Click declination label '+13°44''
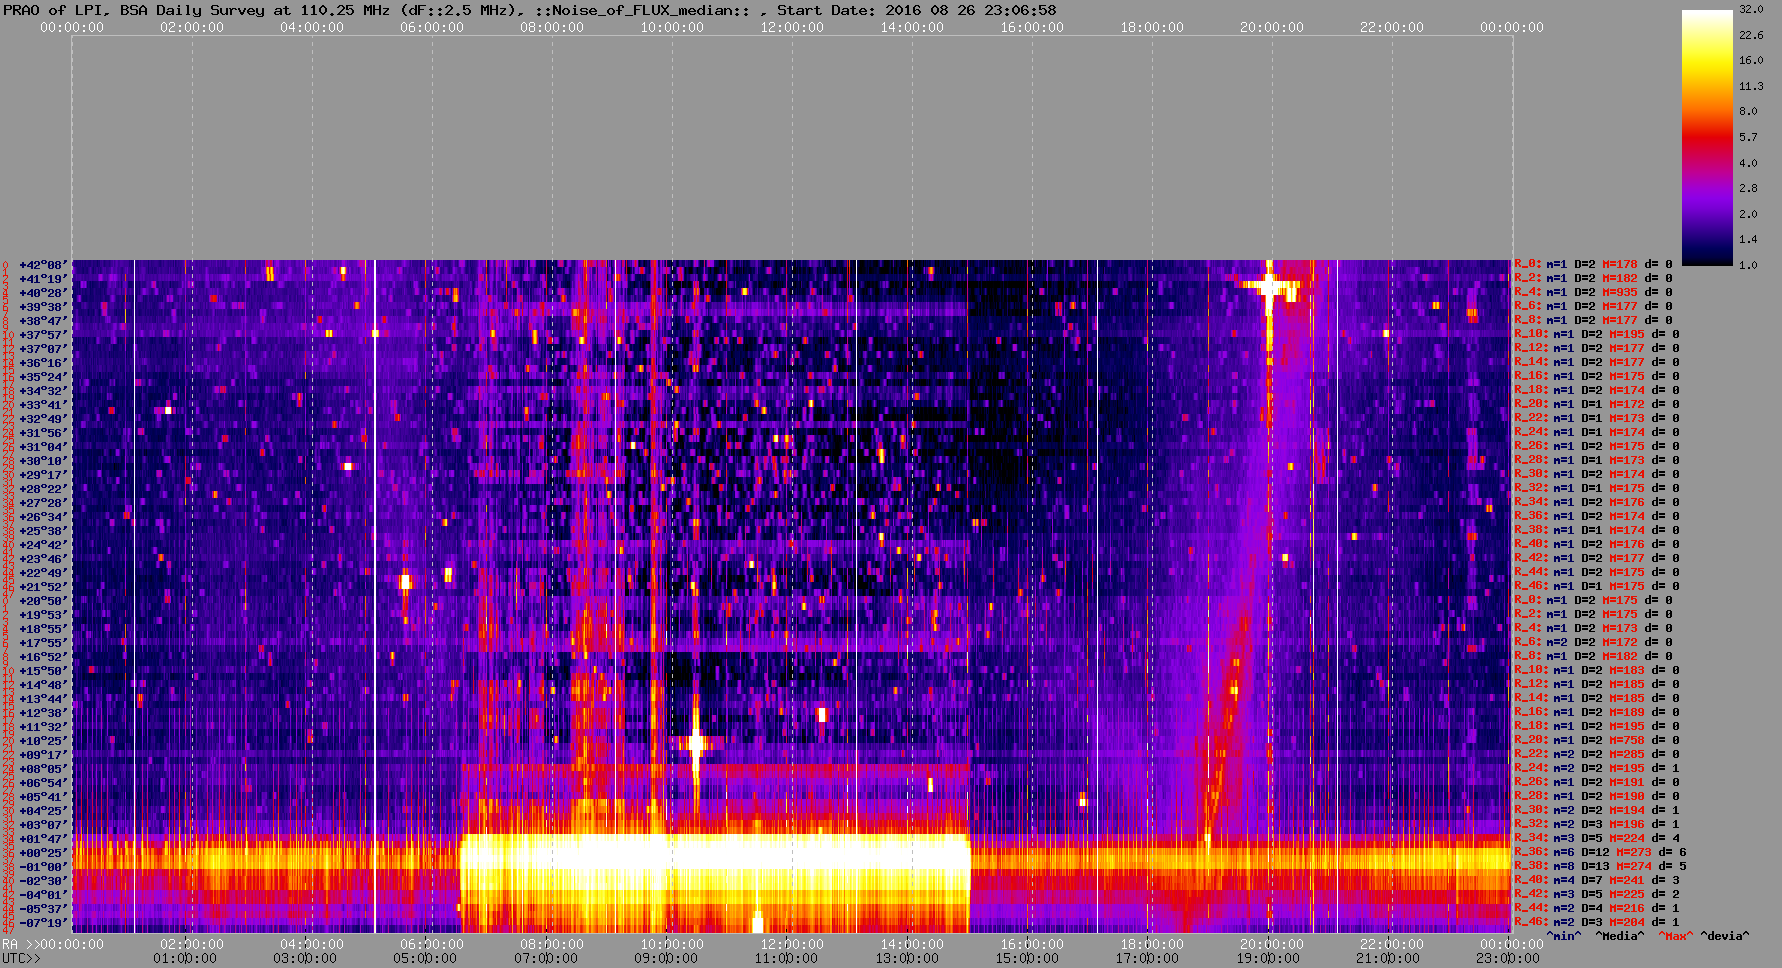The height and width of the screenshot is (968, 1782). (43, 699)
